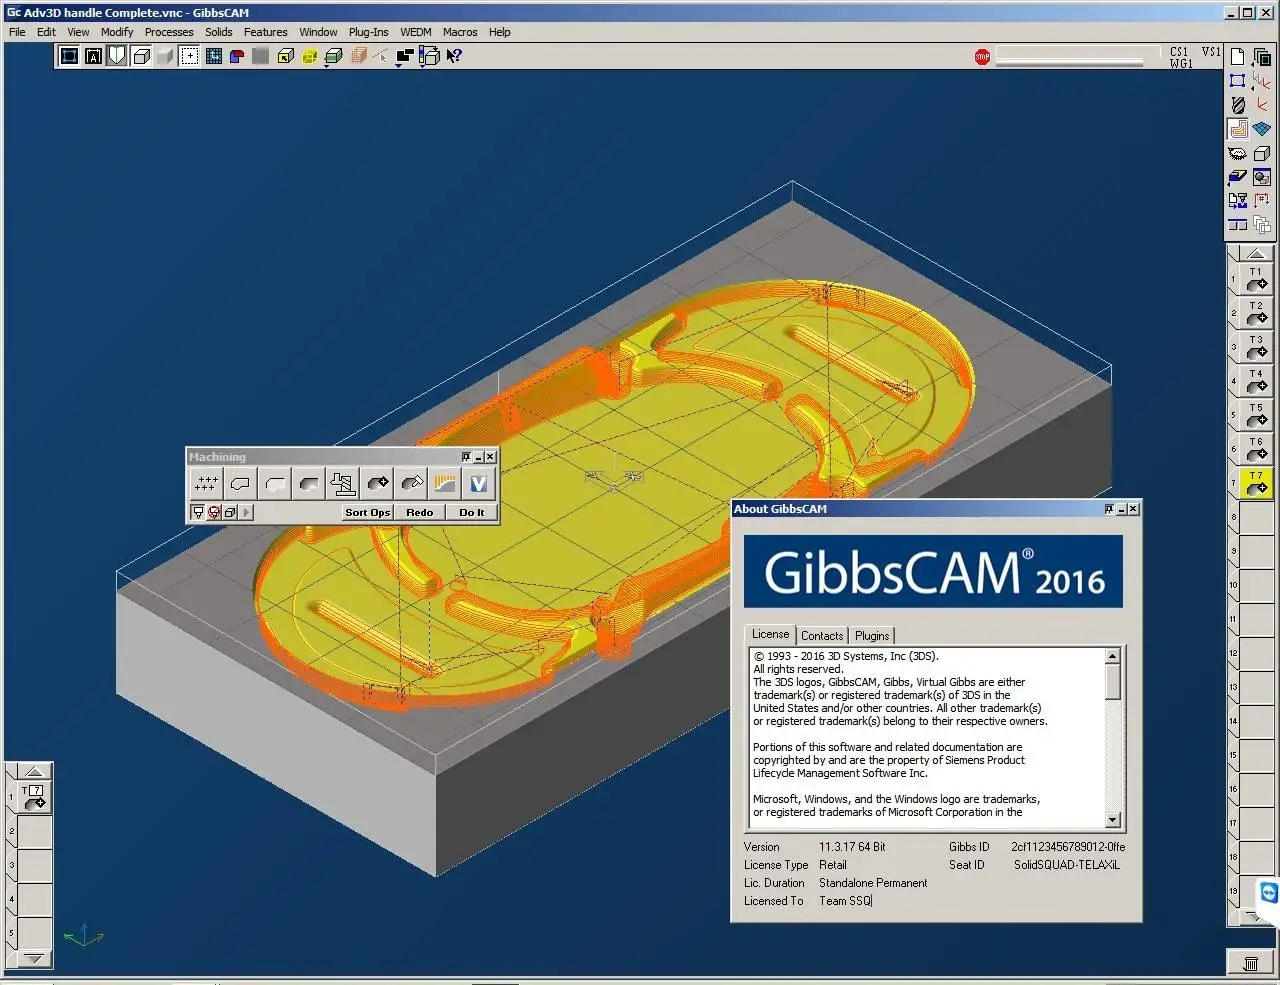Expand the green cube view dropdown
The width and height of the screenshot is (1280, 985).
click(333, 57)
